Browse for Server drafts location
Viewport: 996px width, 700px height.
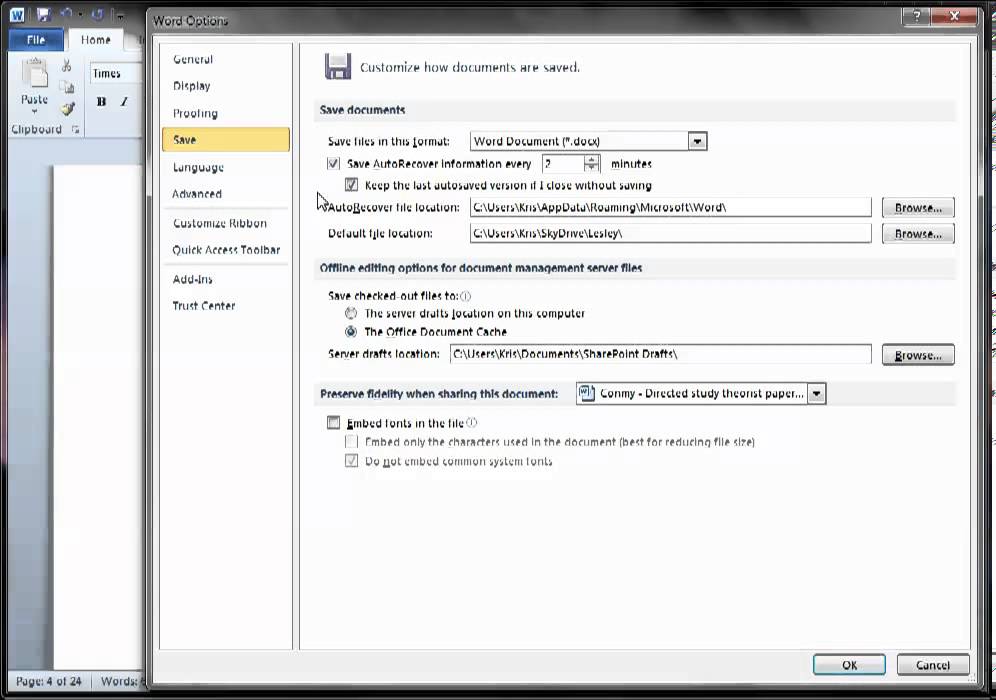pos(918,355)
